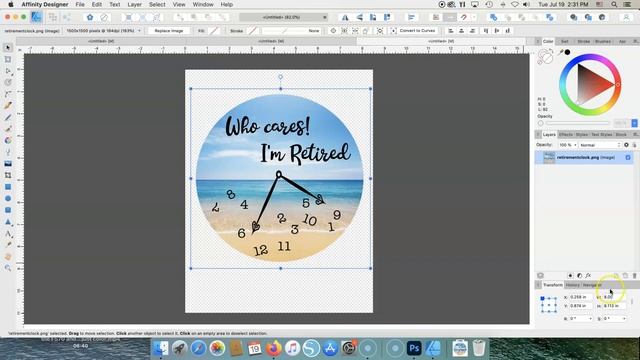The height and width of the screenshot is (360, 640).
Task: Toggle the layer lock icon in Layers panel
Action: click(634, 145)
